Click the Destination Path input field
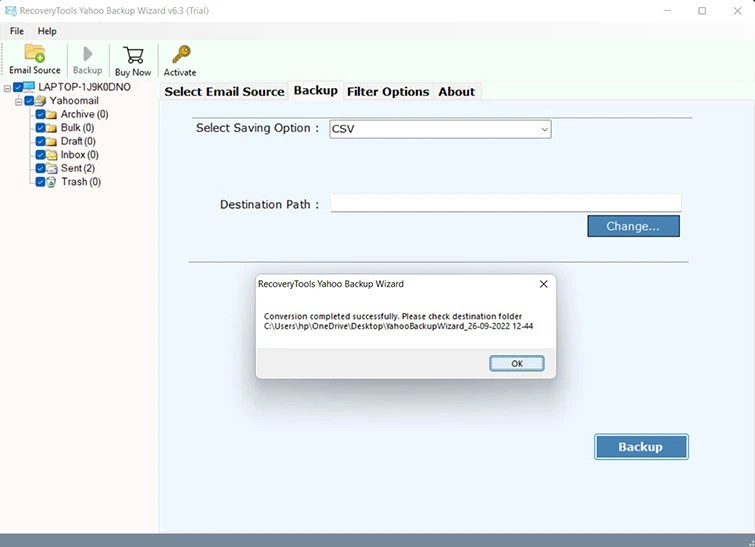 click(506, 203)
